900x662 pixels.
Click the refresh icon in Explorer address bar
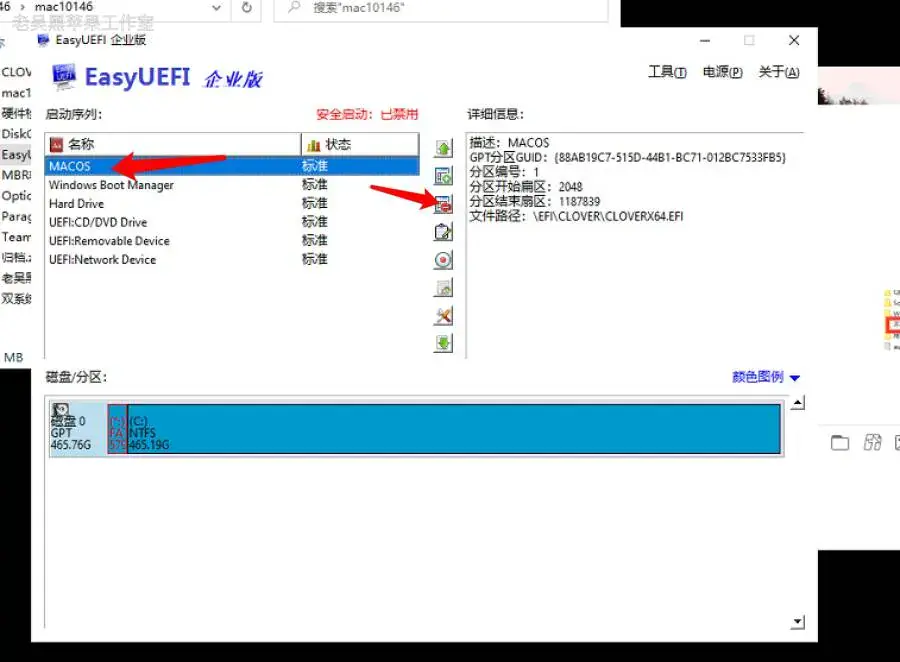click(x=247, y=7)
